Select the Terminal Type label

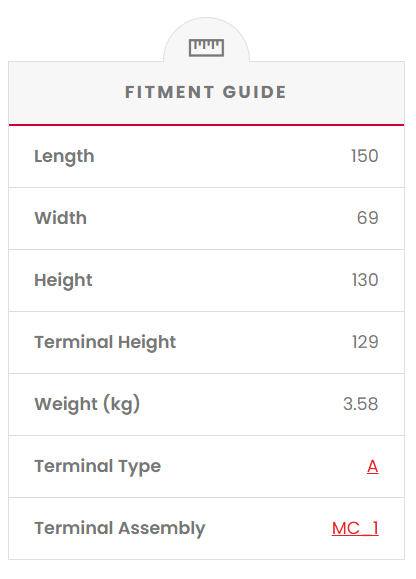tap(98, 467)
